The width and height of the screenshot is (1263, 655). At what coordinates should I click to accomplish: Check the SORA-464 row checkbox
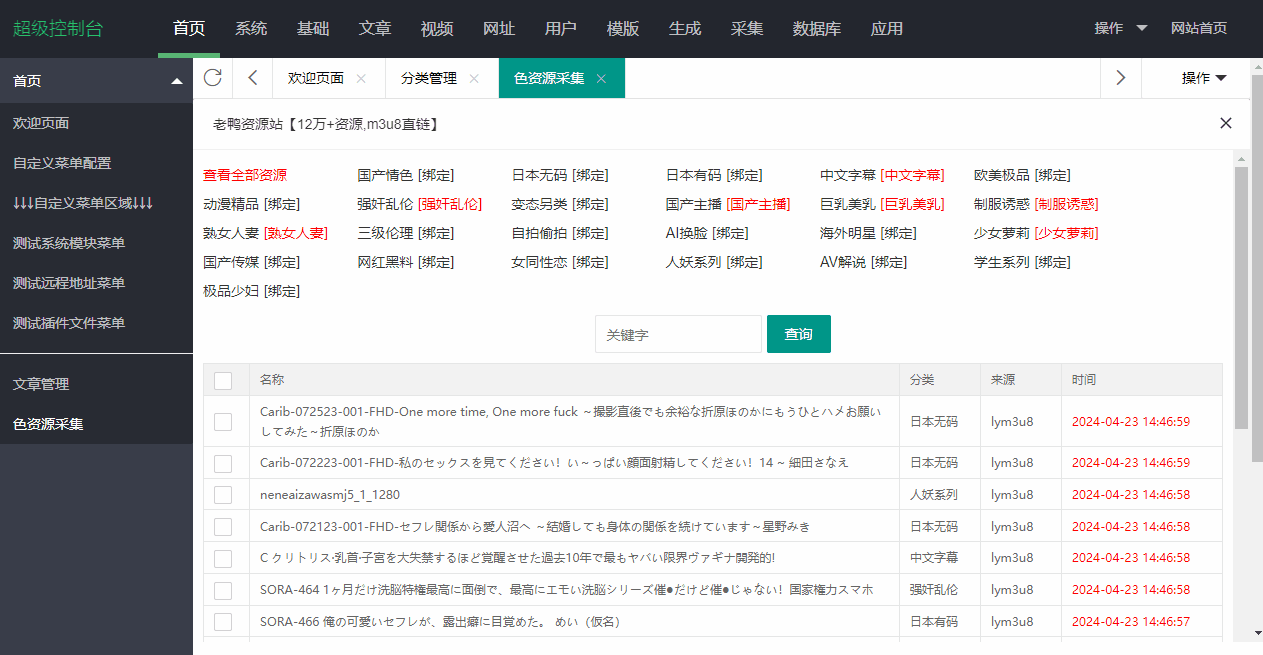tap(223, 590)
